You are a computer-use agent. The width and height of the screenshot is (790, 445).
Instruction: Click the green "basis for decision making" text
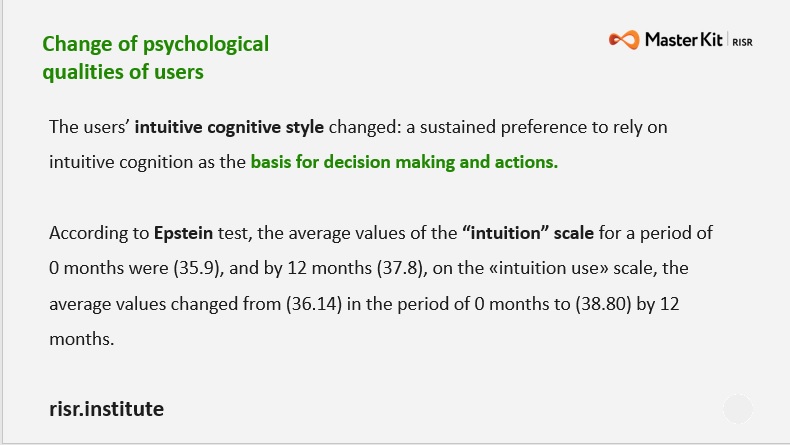click(x=404, y=161)
